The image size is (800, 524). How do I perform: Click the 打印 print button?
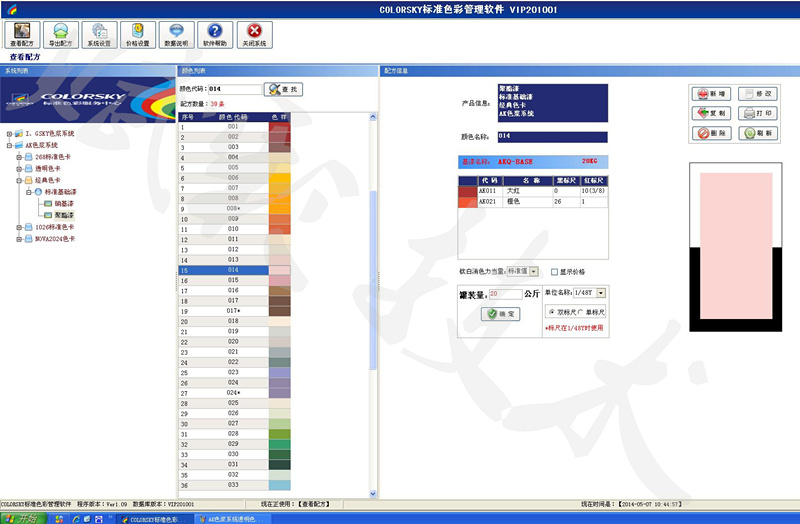[759, 113]
